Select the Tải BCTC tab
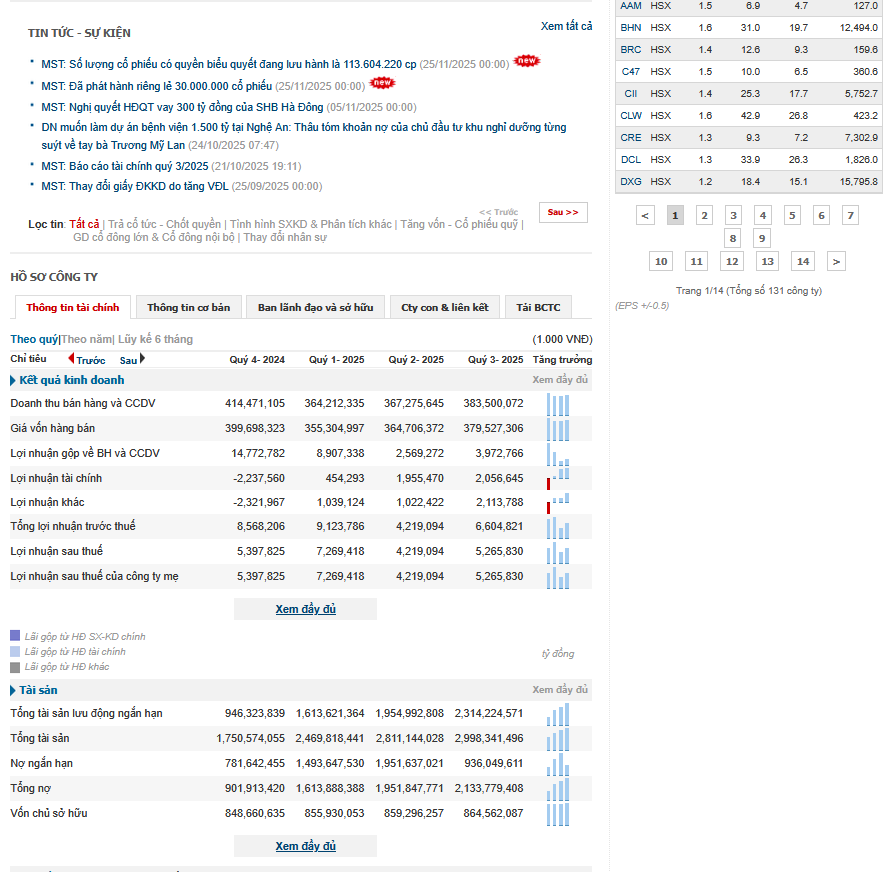This screenshot has width=884, height=872. coord(538,307)
